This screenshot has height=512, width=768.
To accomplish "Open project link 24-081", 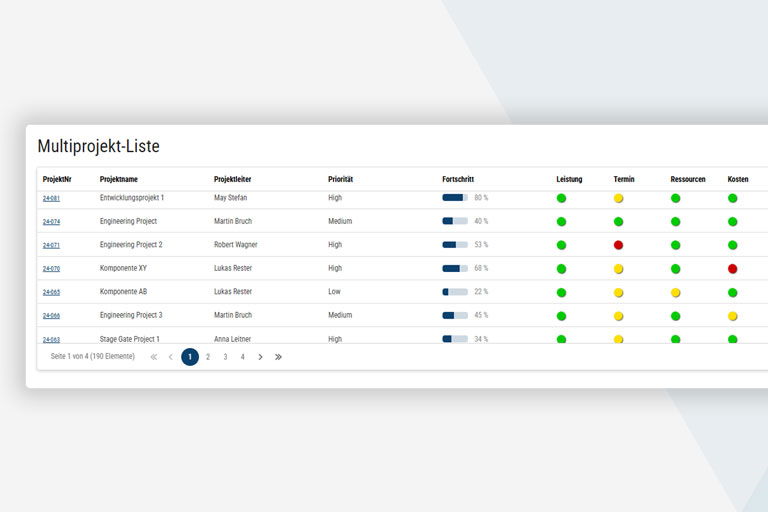I will click(x=51, y=198).
